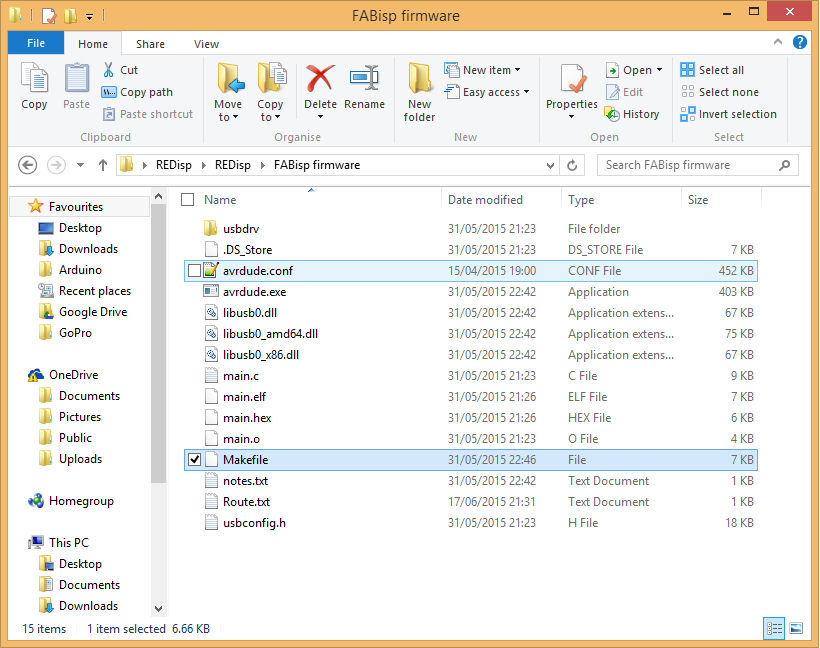This screenshot has height=648, width=820.
Task: Open the File menu tab
Action: click(x=36, y=43)
